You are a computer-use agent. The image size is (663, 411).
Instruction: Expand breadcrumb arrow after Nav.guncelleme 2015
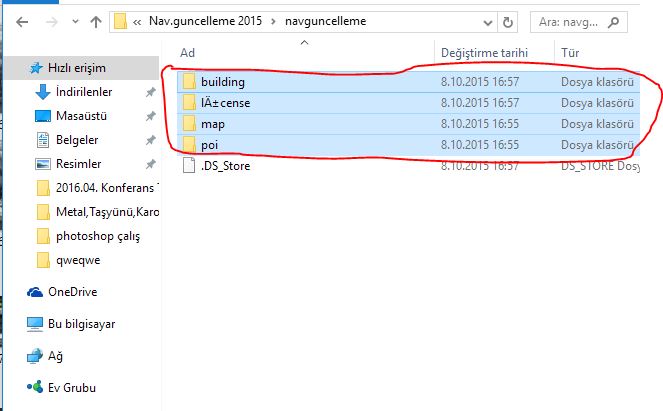273,21
